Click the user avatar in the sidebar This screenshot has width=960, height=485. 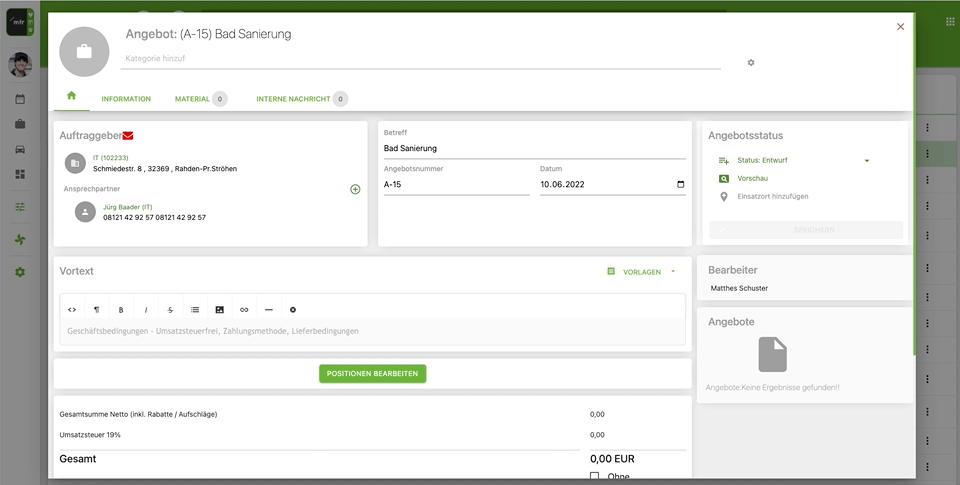tap(20, 64)
